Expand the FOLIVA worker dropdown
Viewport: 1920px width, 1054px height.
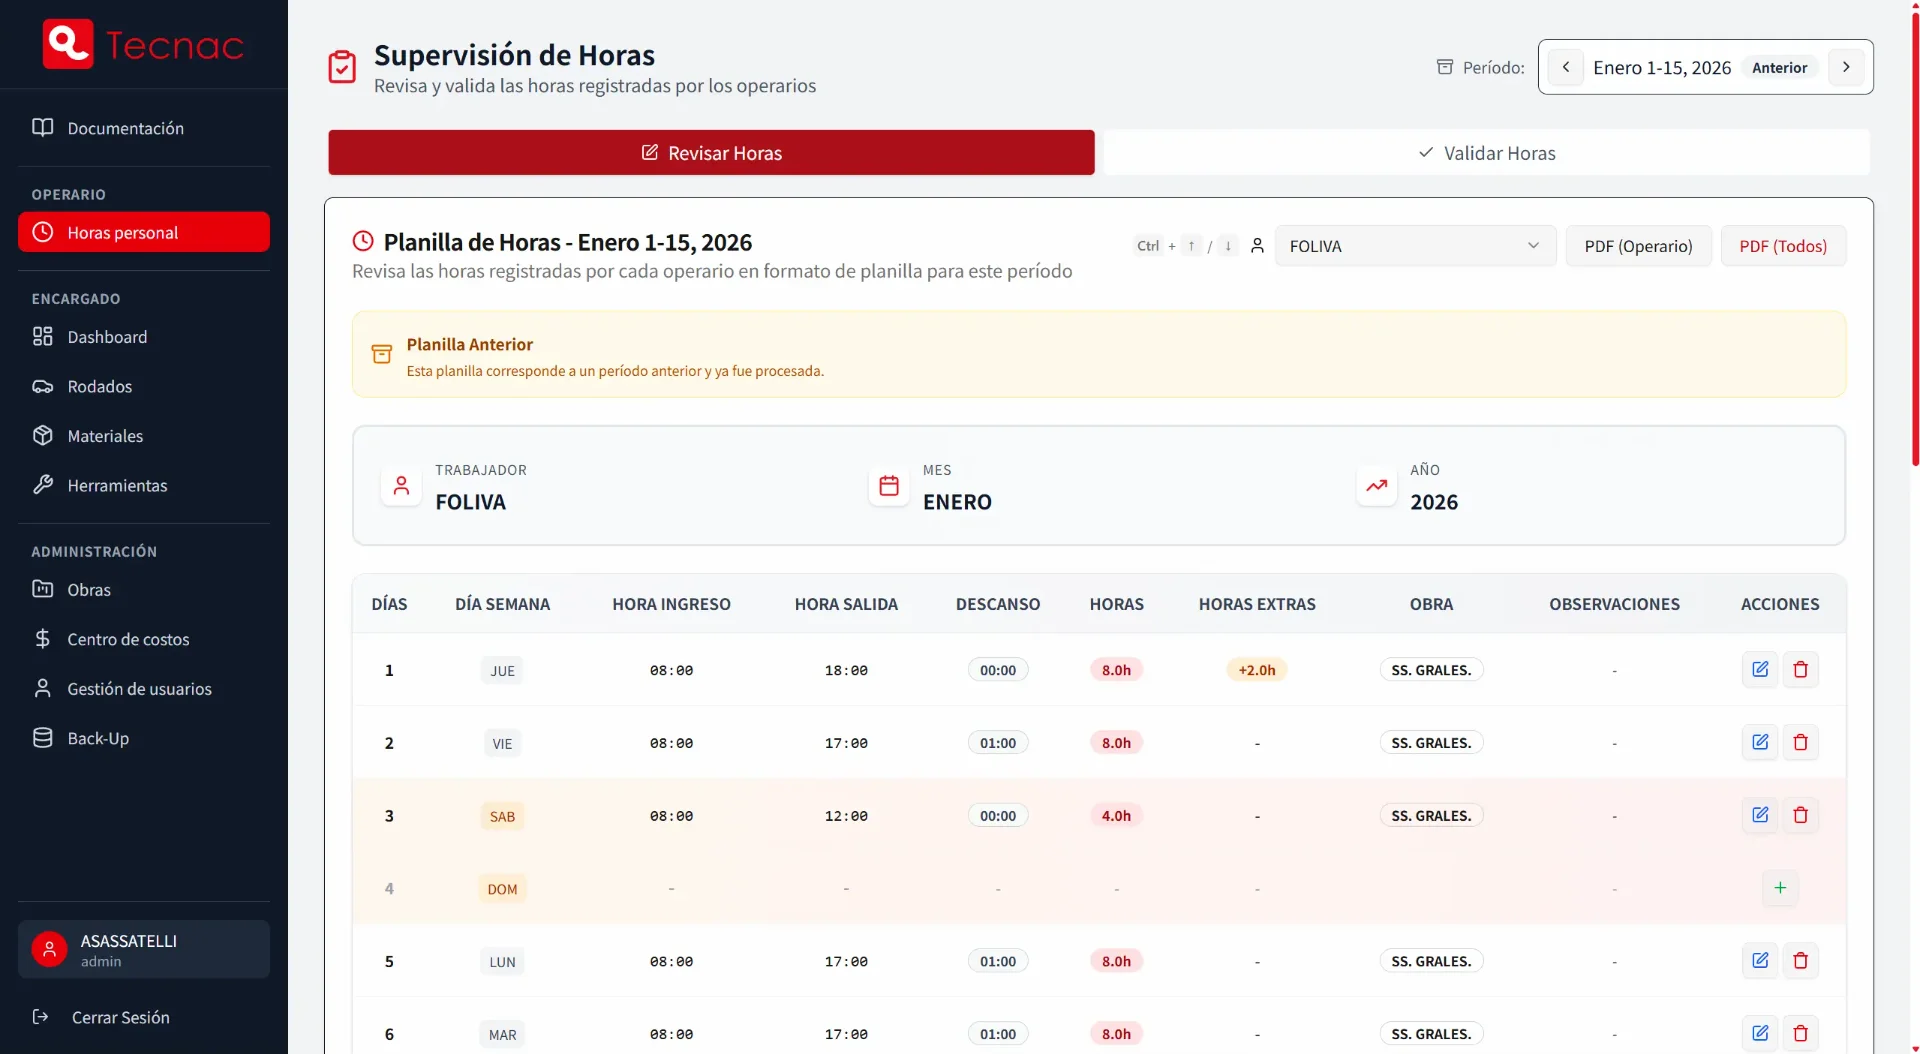coord(1414,246)
